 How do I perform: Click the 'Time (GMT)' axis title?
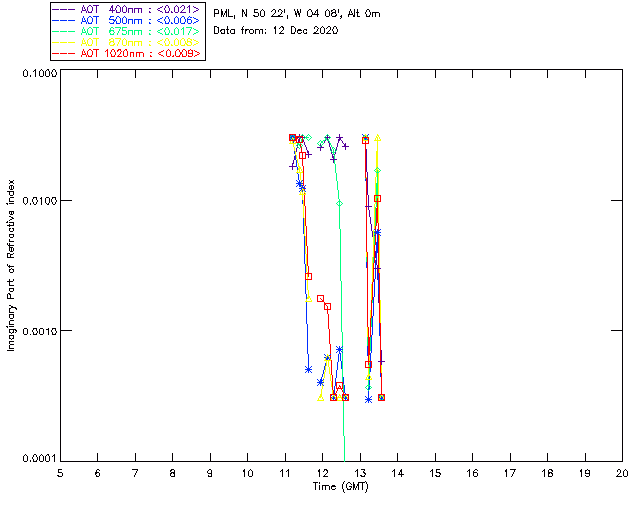point(340,486)
